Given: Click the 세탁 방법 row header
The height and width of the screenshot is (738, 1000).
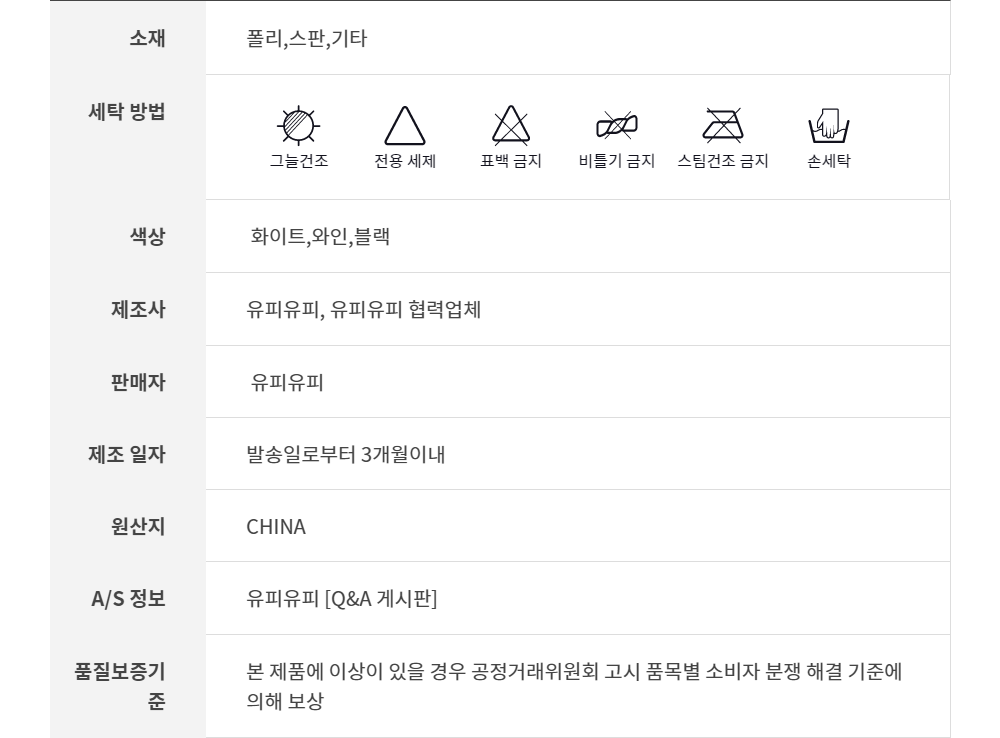Looking at the screenshot, I should point(127,111).
